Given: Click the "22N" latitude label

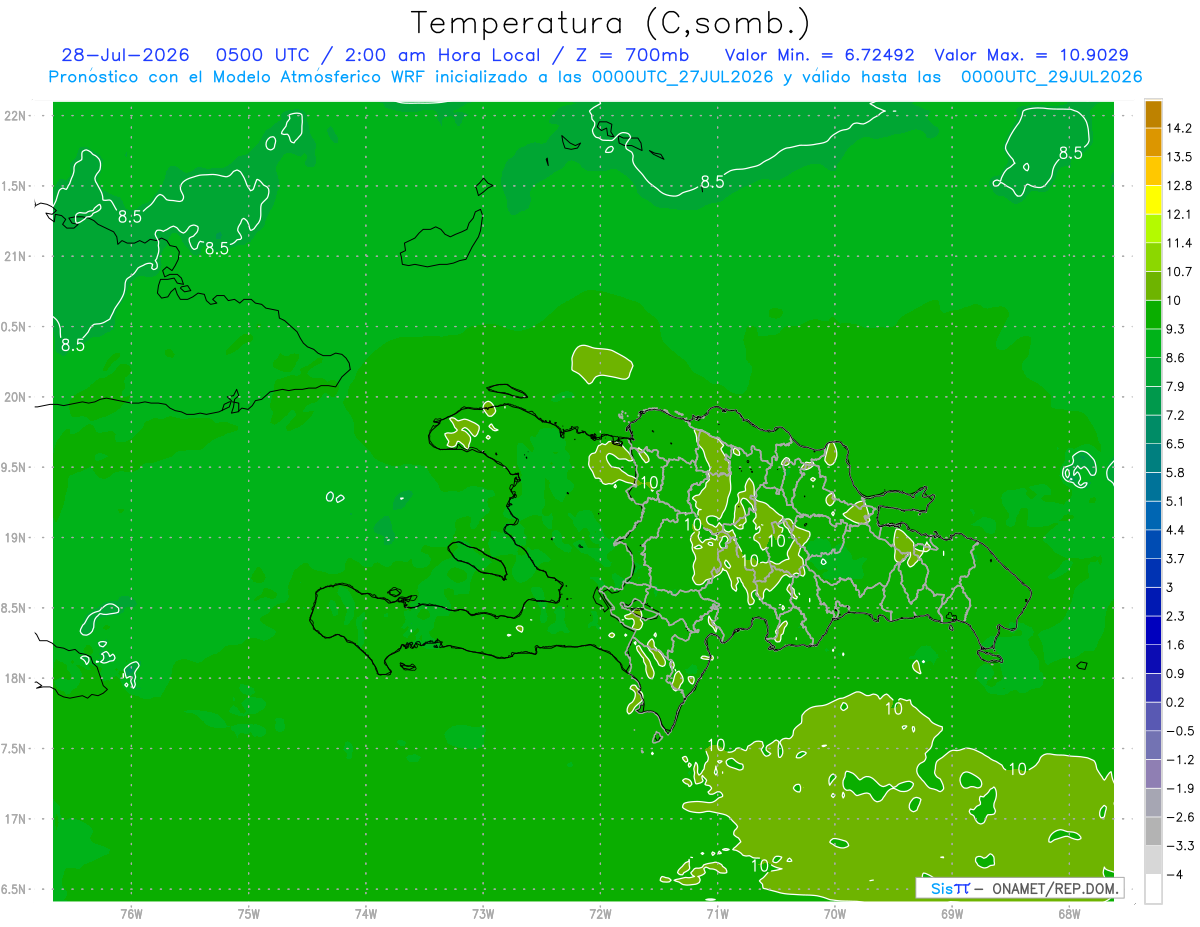Looking at the screenshot, I should point(17,116).
